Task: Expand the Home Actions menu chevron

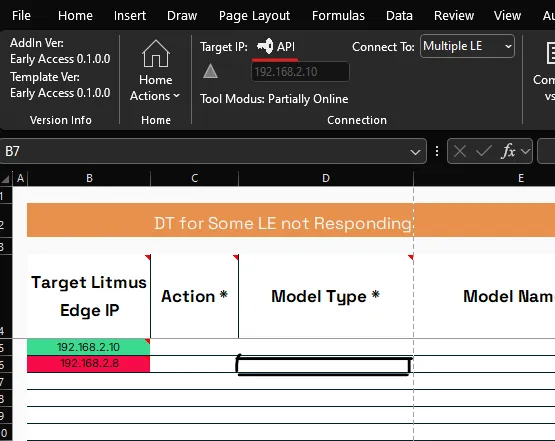Action: pos(177,96)
